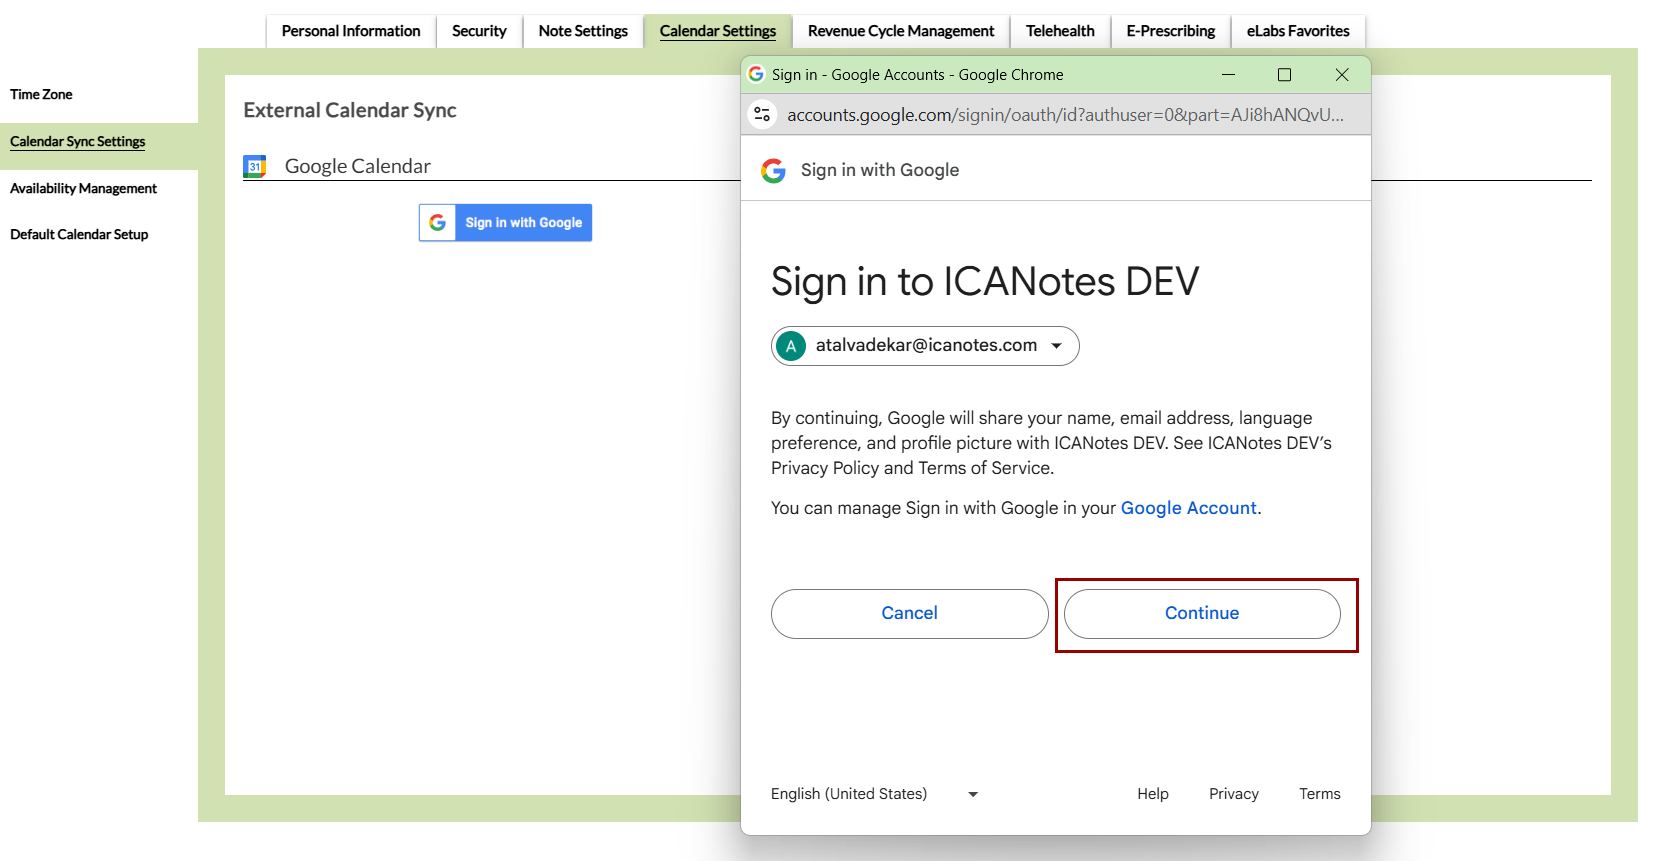Open the Help link in popup footer
This screenshot has width=1672, height=861.
click(1153, 794)
